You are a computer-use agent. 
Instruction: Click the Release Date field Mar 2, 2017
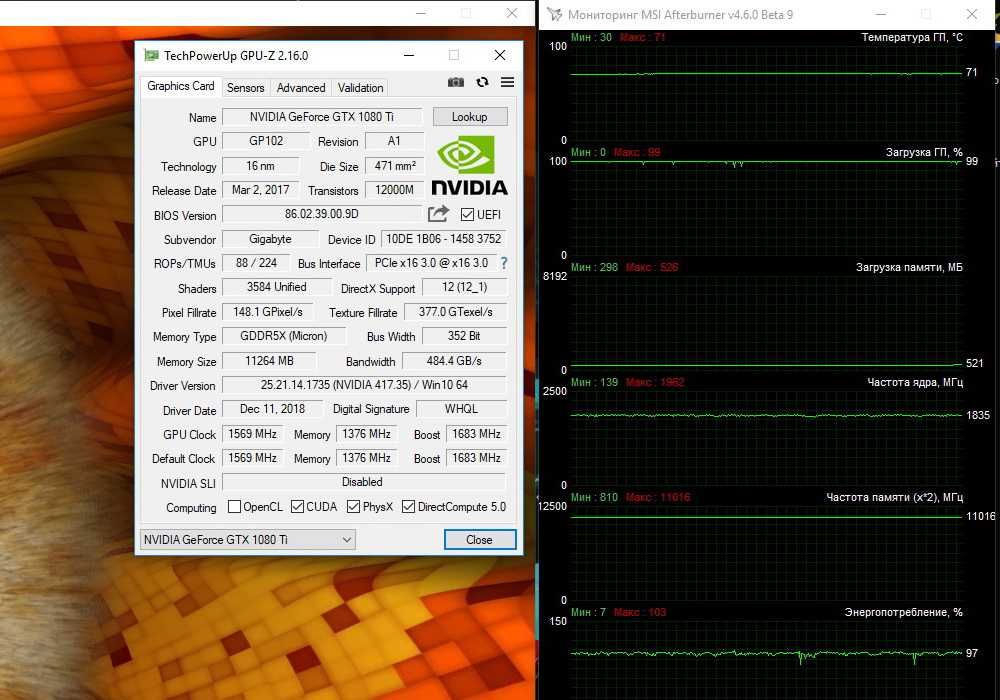pos(260,189)
